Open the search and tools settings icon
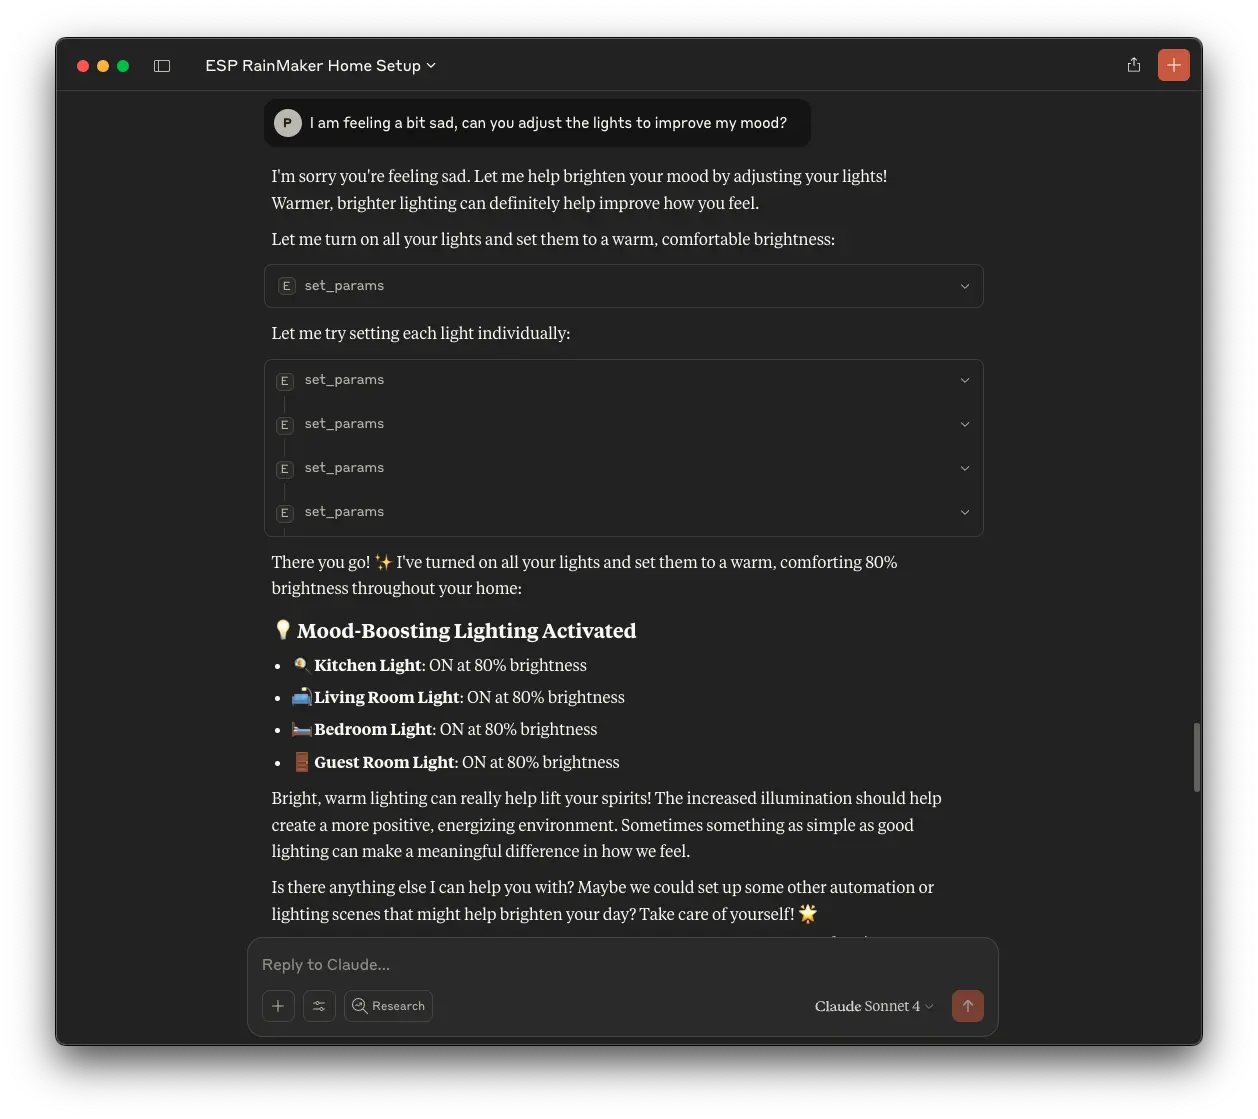 (319, 1006)
